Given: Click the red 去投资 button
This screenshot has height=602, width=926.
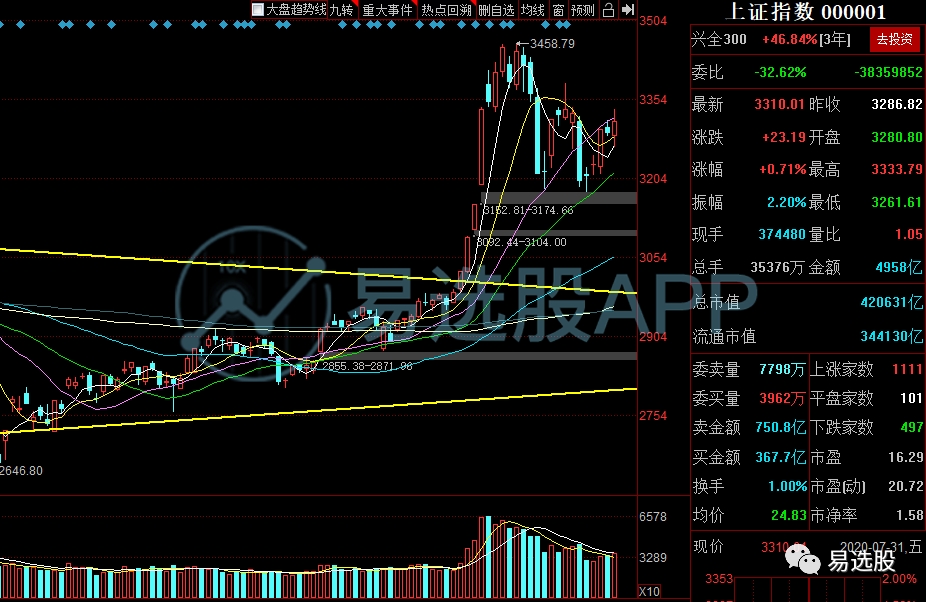Looking at the screenshot, I should [x=894, y=40].
